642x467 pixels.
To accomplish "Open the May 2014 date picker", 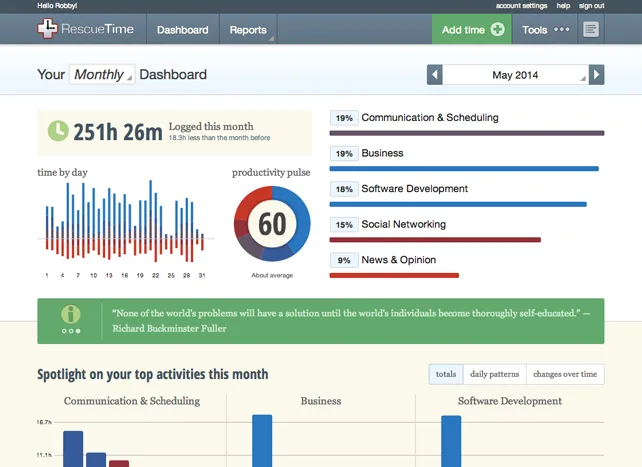I will pyautogui.click(x=515, y=75).
